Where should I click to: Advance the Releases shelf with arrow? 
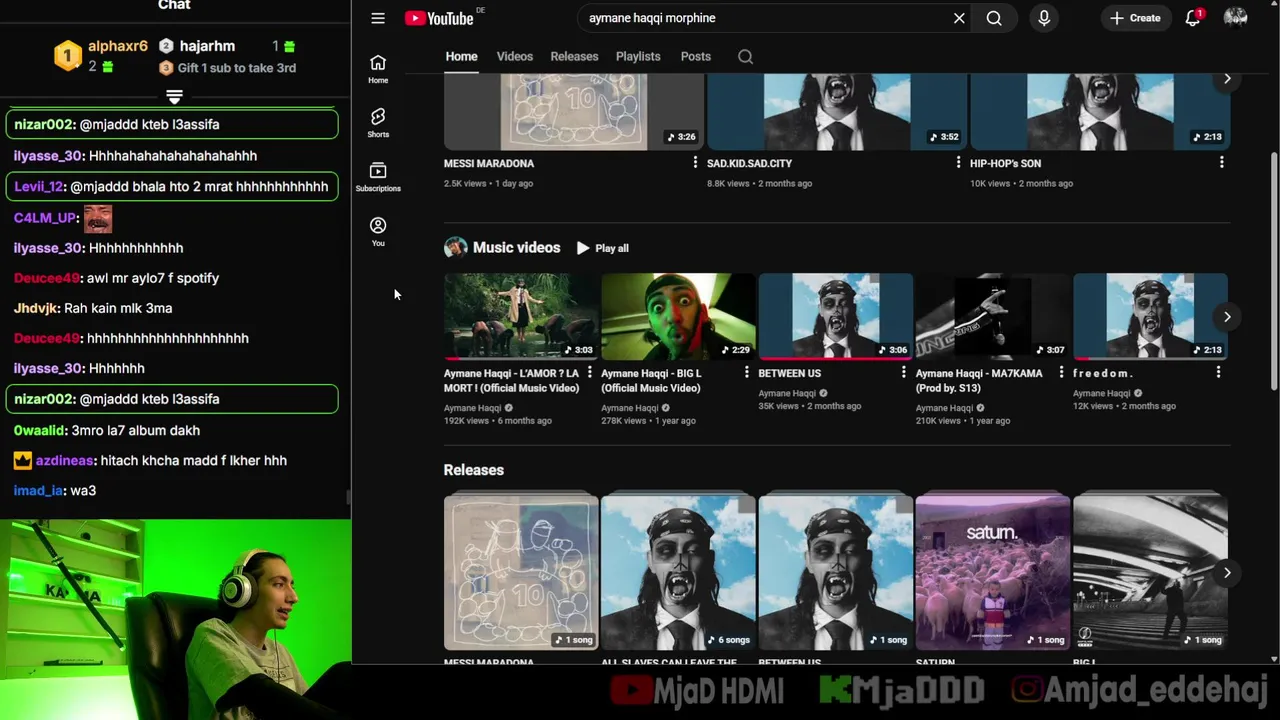1227,573
